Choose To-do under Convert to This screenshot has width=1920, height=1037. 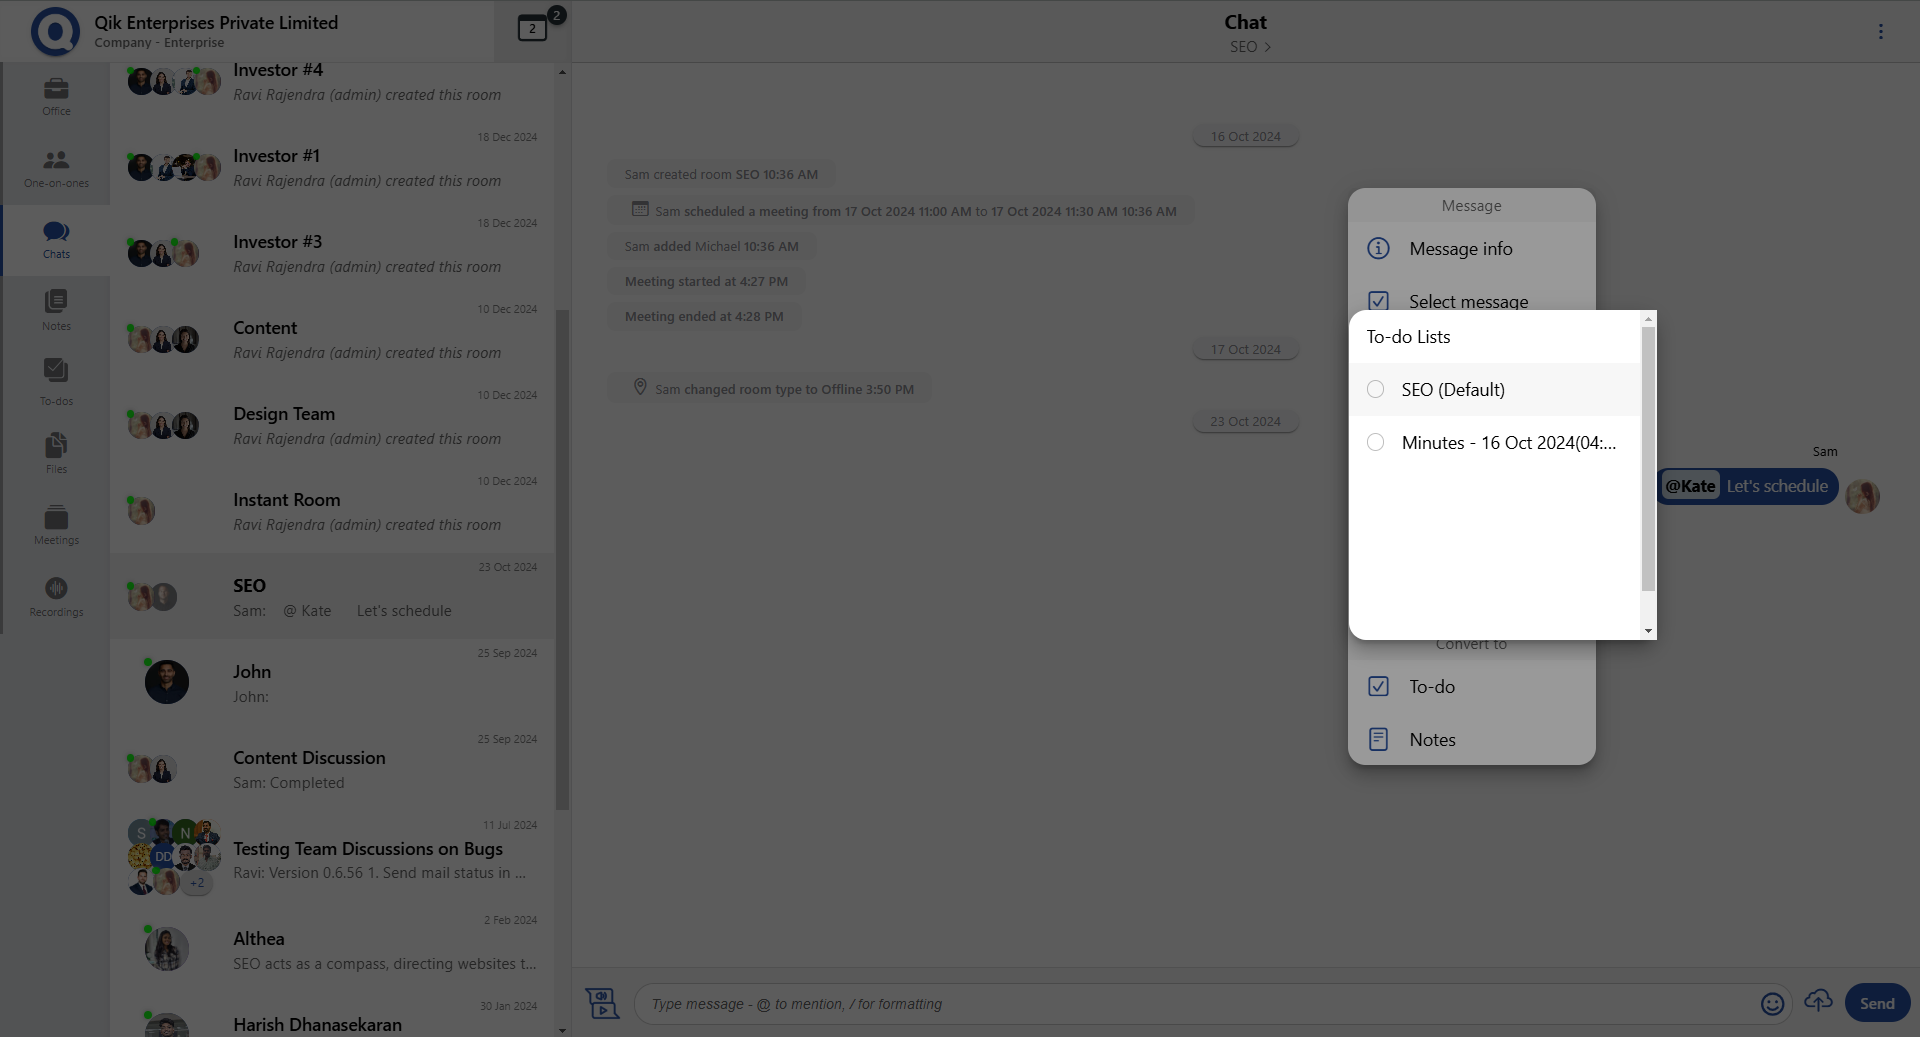[x=1472, y=687]
